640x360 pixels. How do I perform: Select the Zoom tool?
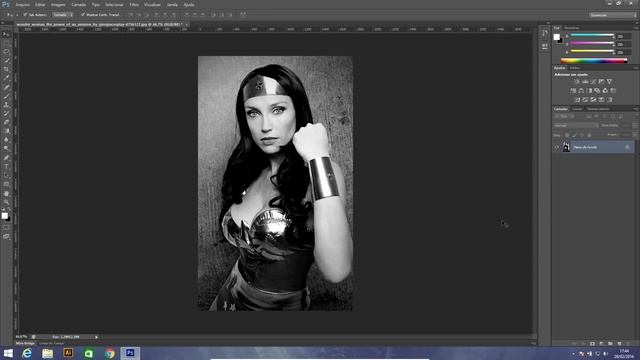point(6,202)
